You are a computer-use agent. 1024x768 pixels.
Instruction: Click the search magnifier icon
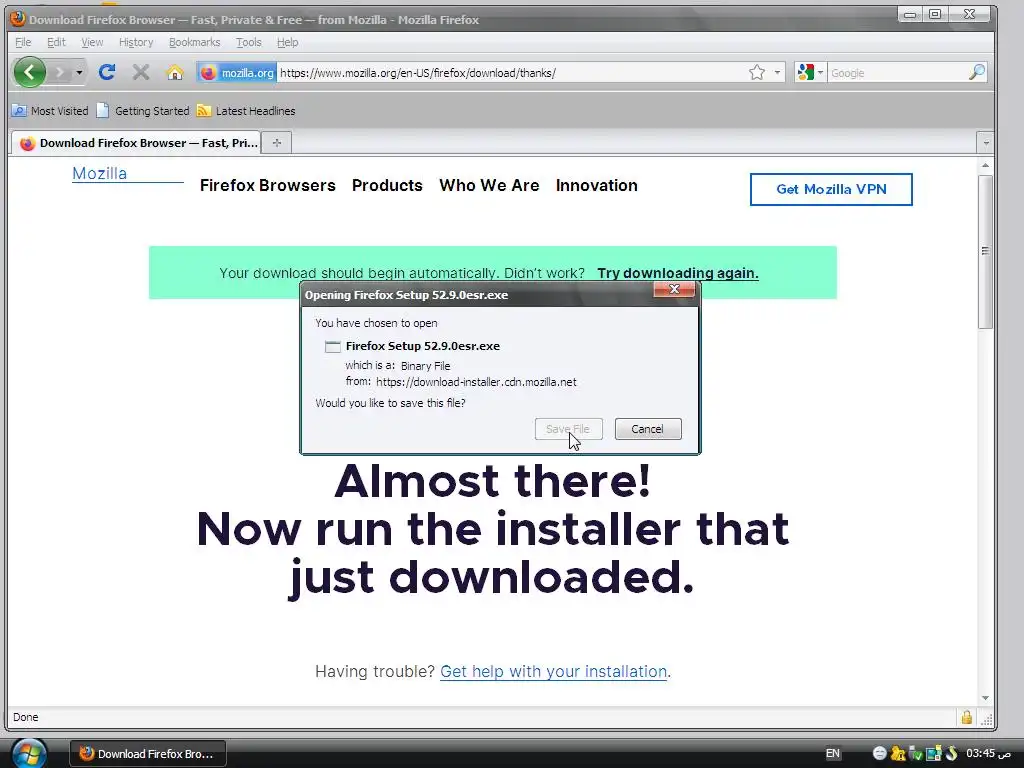click(976, 72)
